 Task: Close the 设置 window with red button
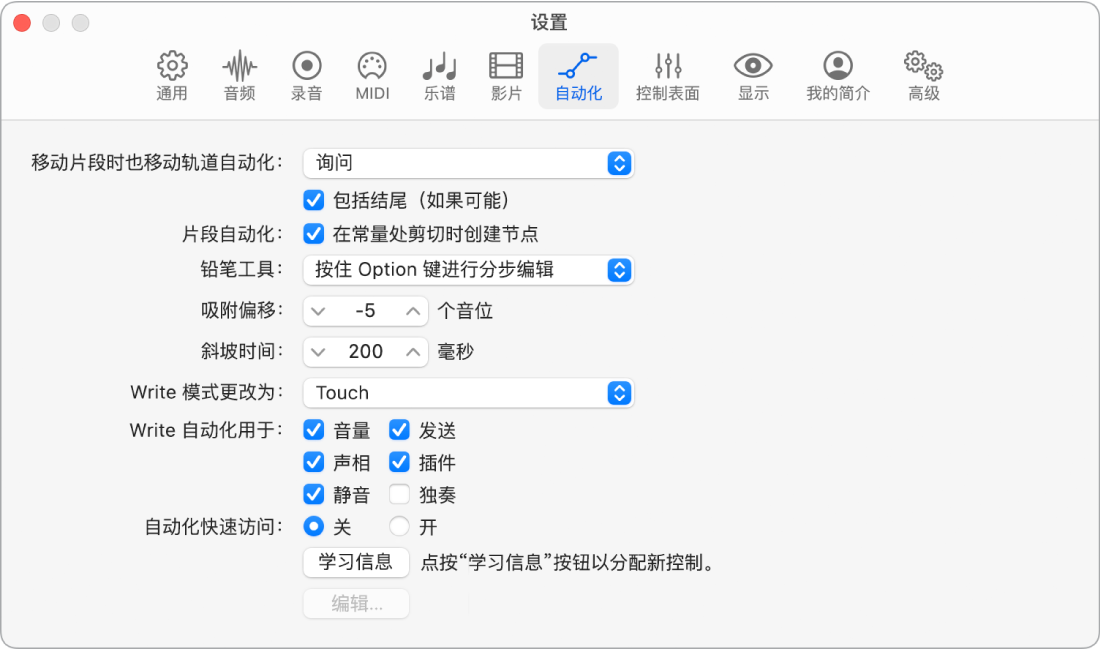coord(22,22)
